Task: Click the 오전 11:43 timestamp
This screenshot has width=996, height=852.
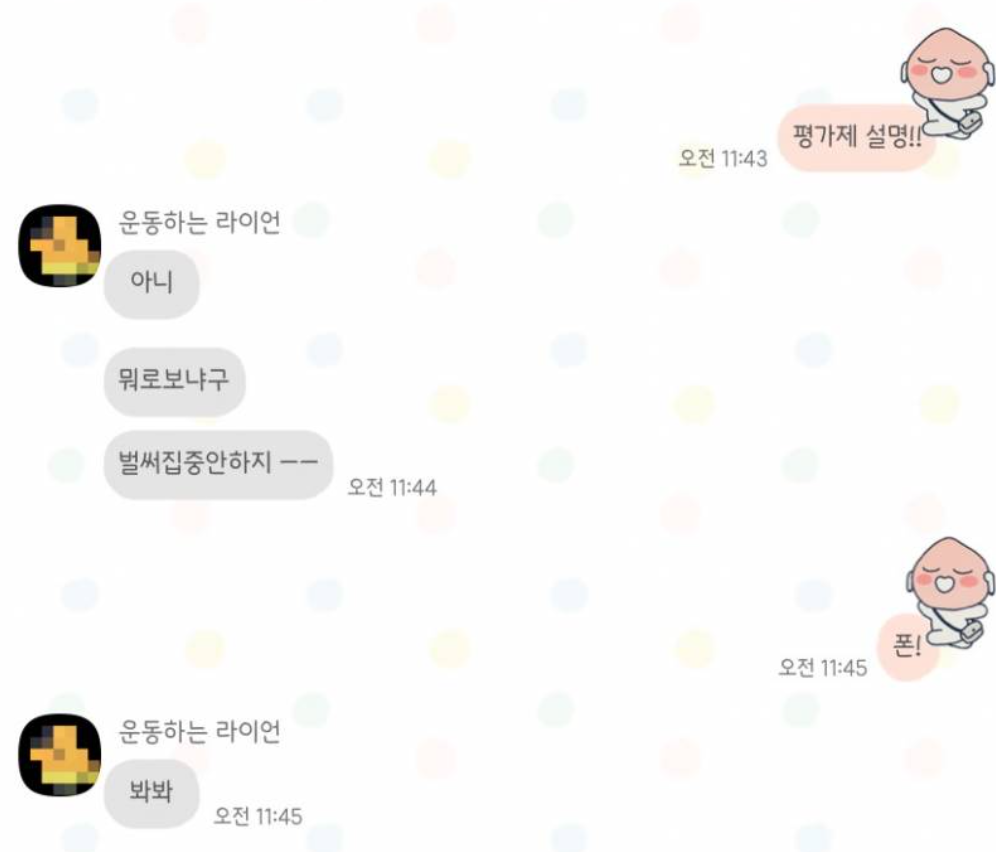Action: [x=723, y=158]
